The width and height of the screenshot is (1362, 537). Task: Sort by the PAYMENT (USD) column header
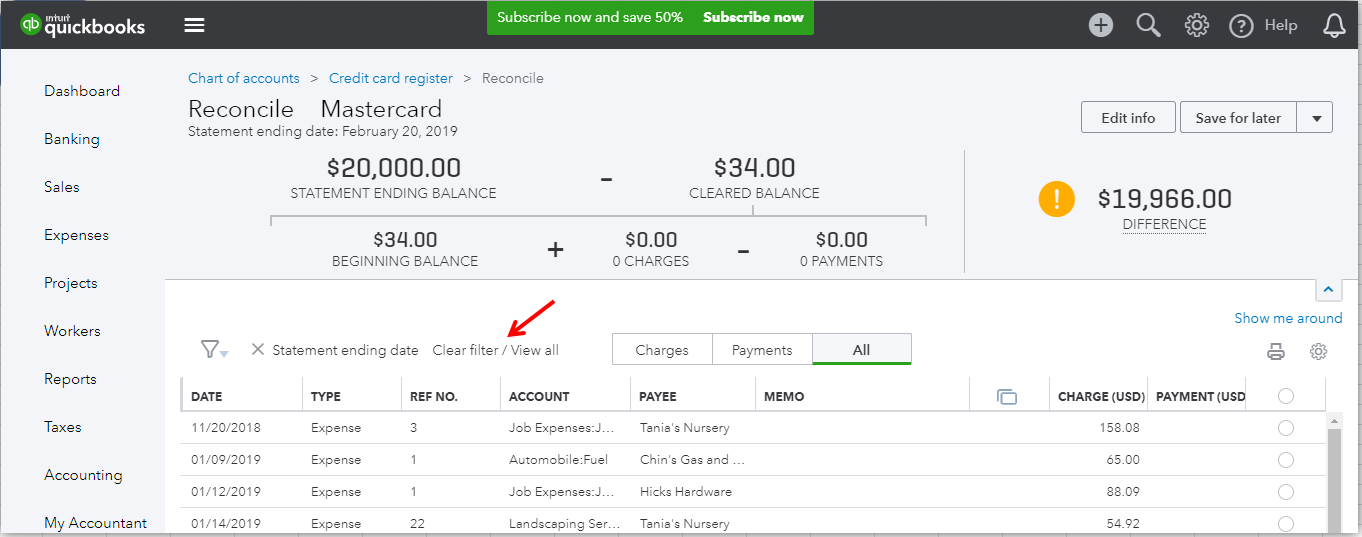click(x=1201, y=397)
